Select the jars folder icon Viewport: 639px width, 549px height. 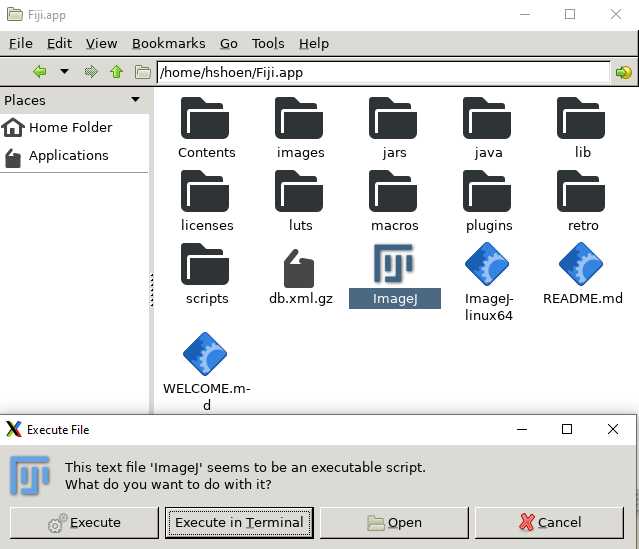click(393, 118)
